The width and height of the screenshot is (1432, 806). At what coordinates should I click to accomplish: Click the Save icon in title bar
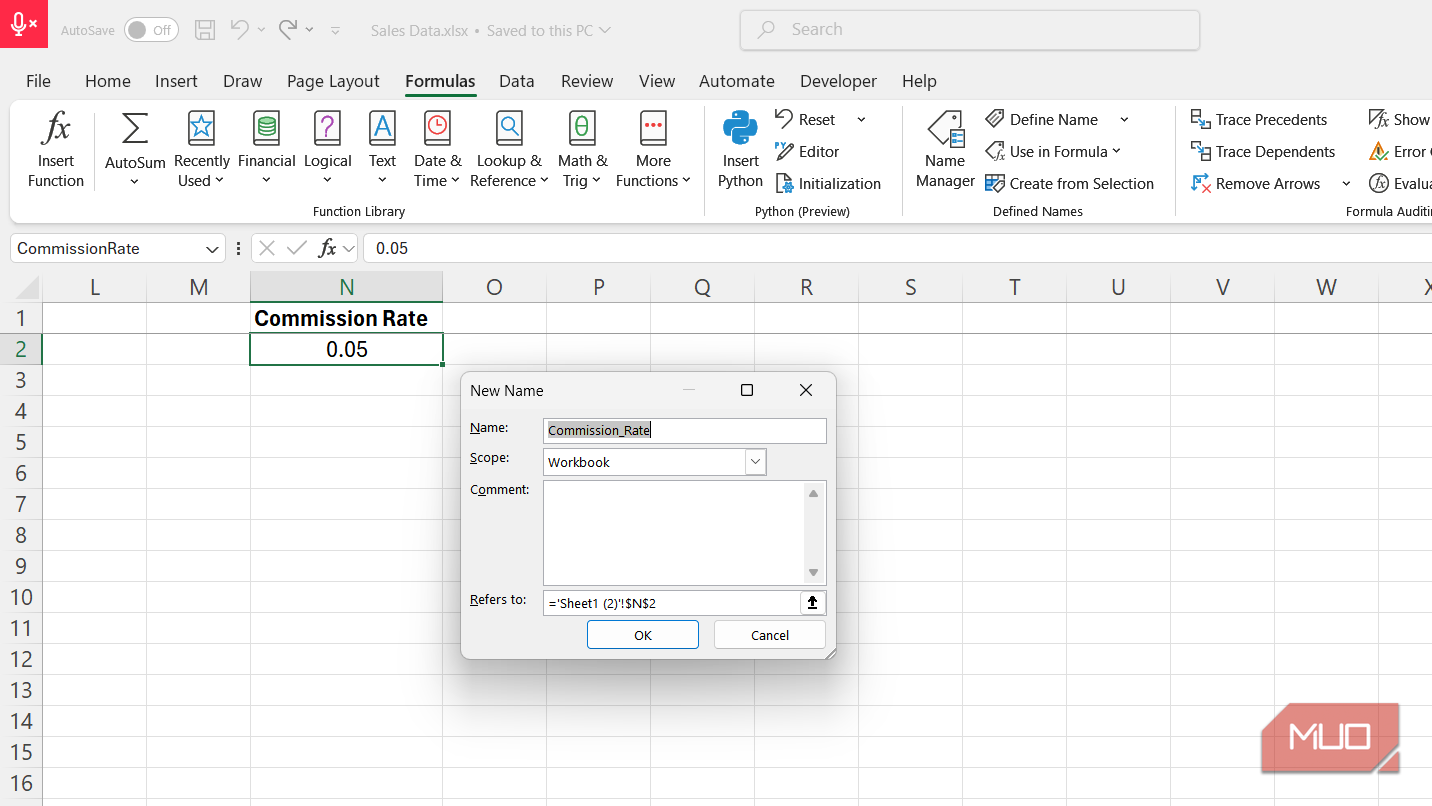pos(204,30)
